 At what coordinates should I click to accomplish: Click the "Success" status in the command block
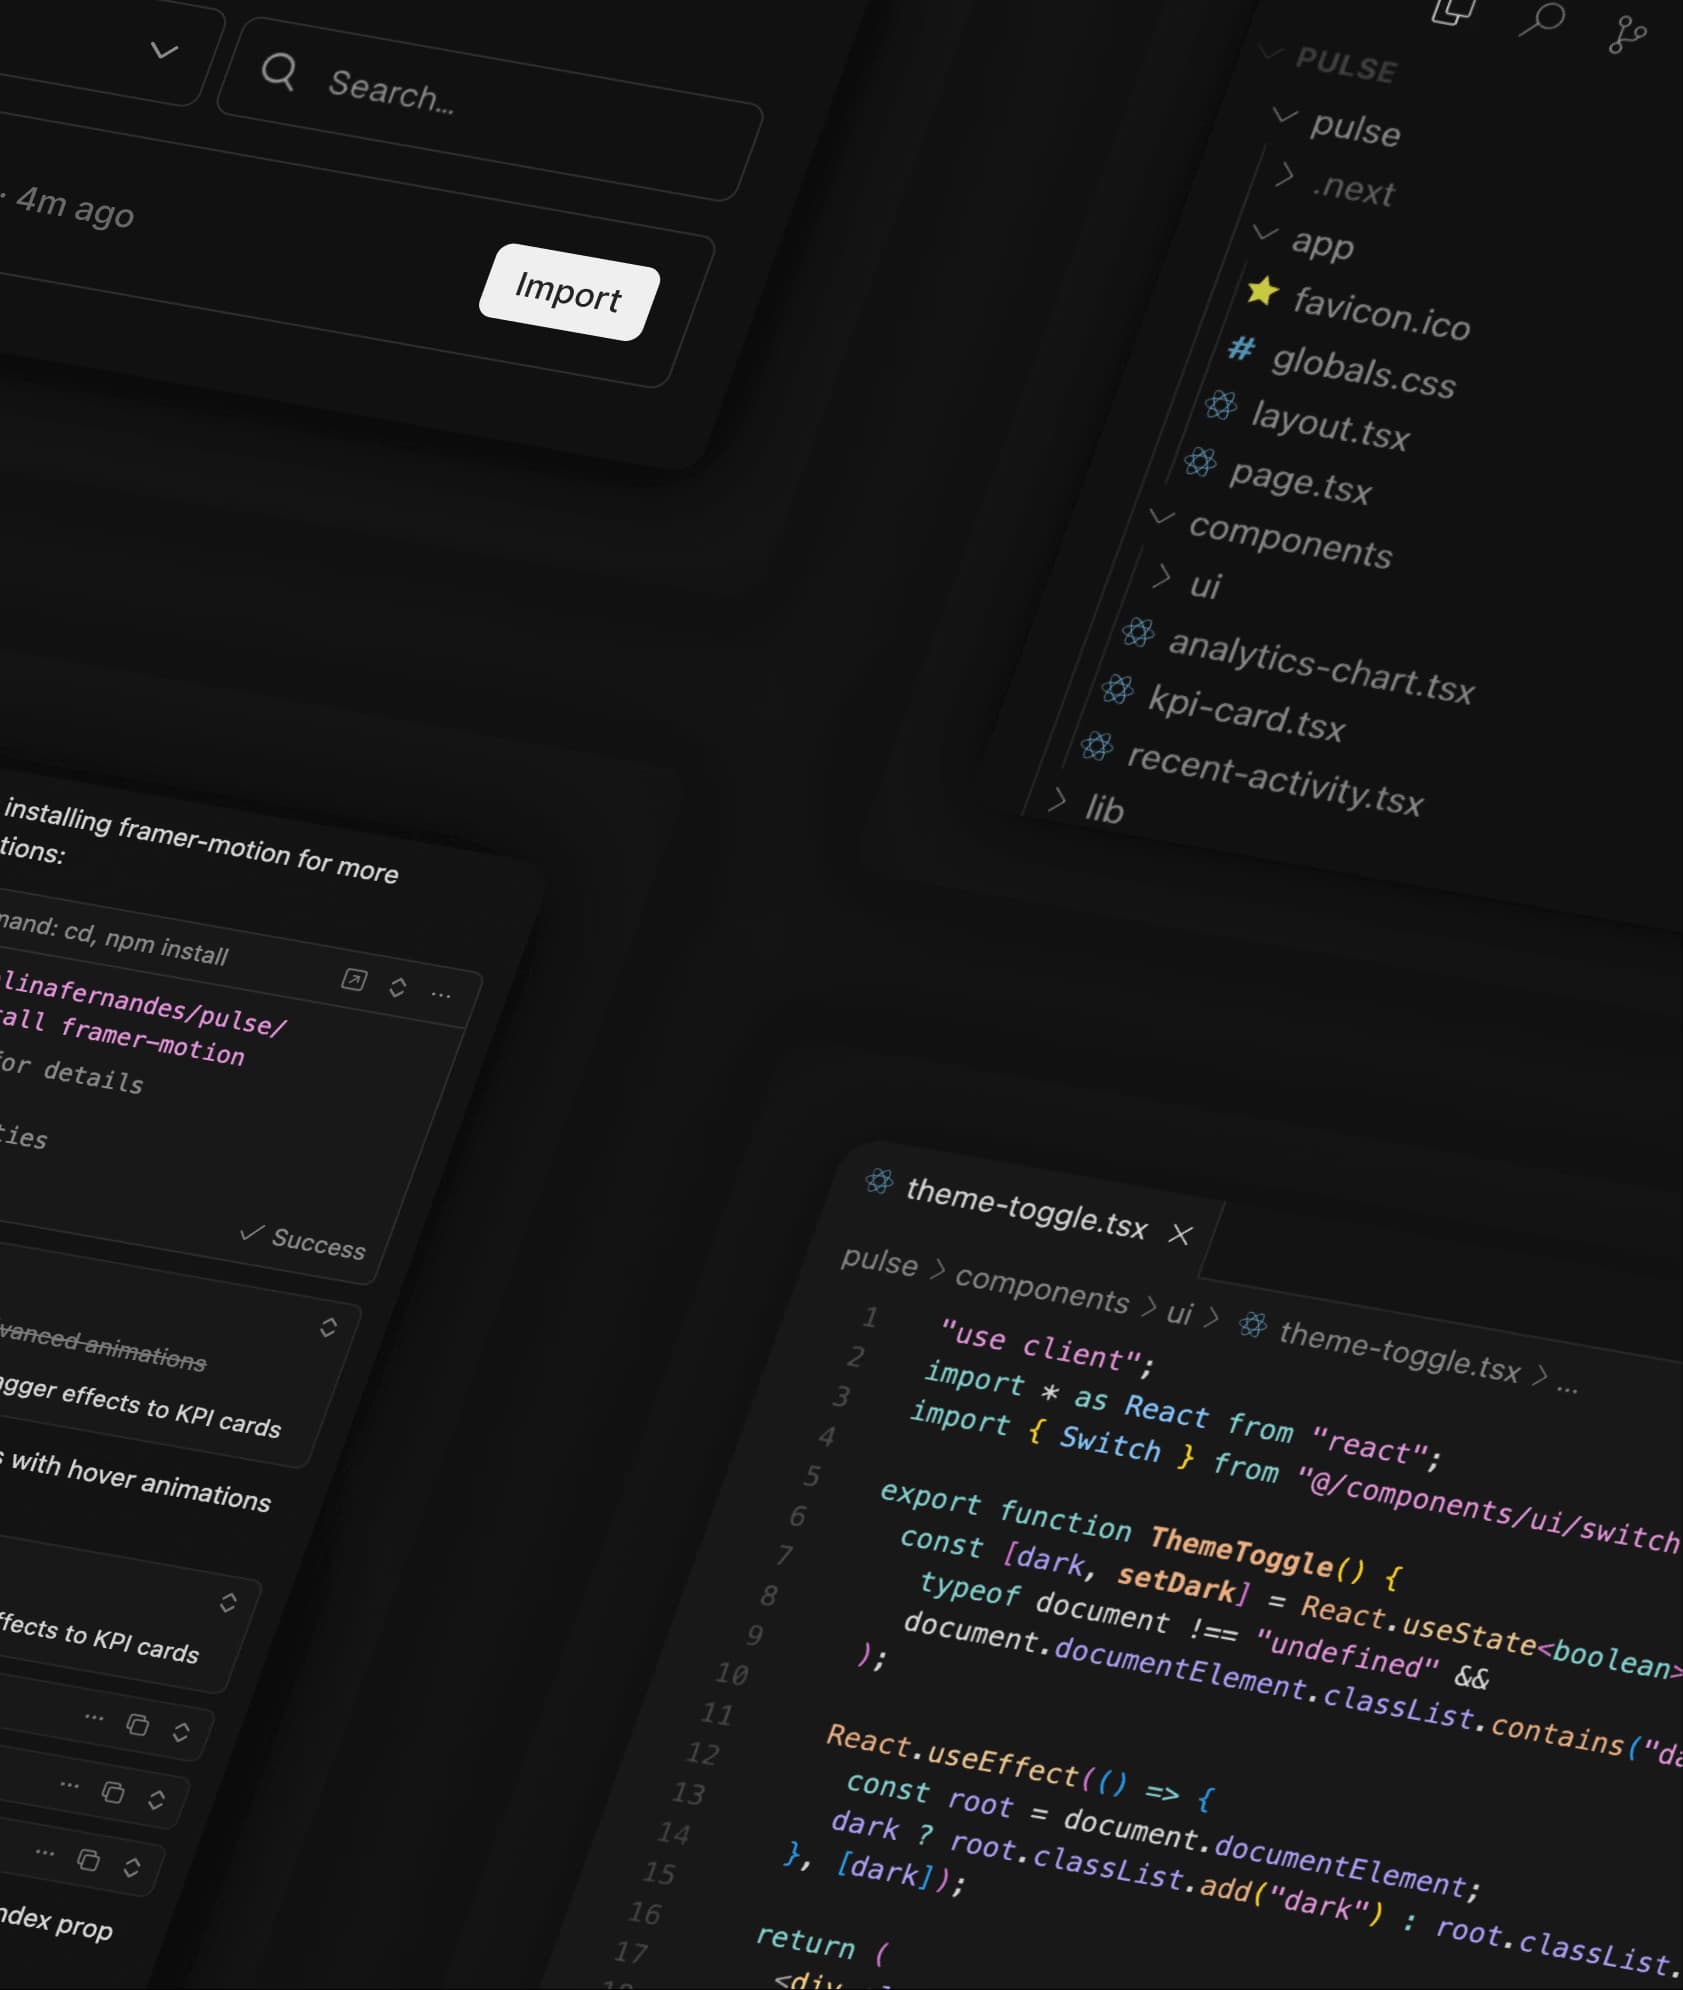pos(318,1243)
